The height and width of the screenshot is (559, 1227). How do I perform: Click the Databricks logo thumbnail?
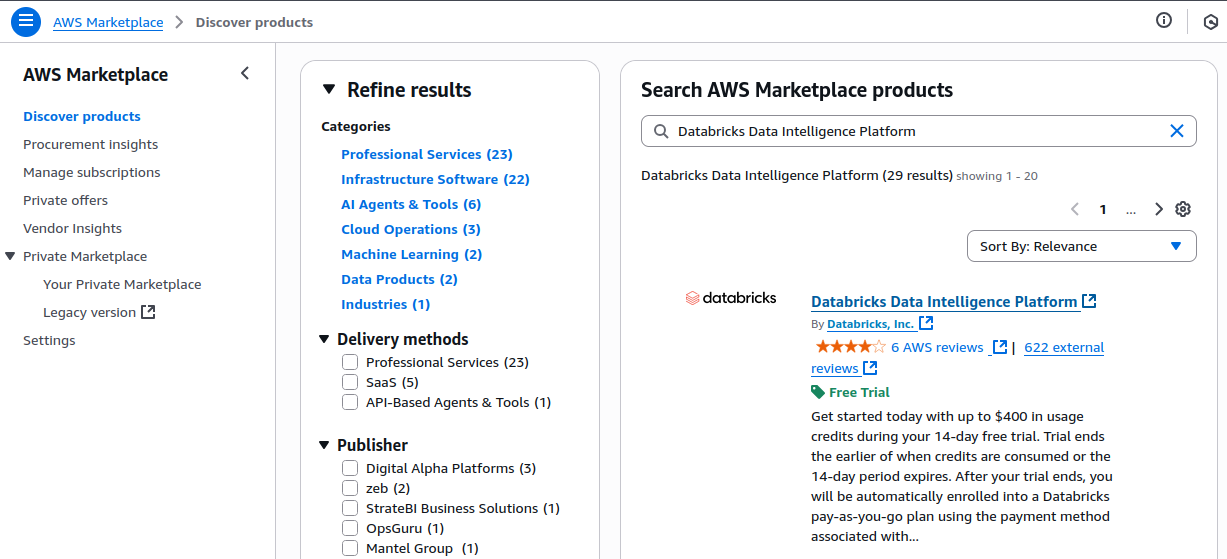pyautogui.click(x=730, y=298)
